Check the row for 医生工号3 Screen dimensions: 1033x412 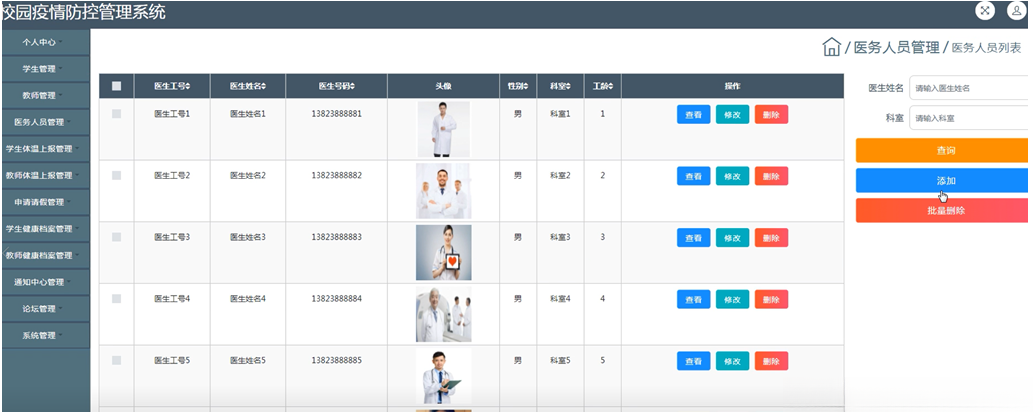pyautogui.click(x=117, y=237)
